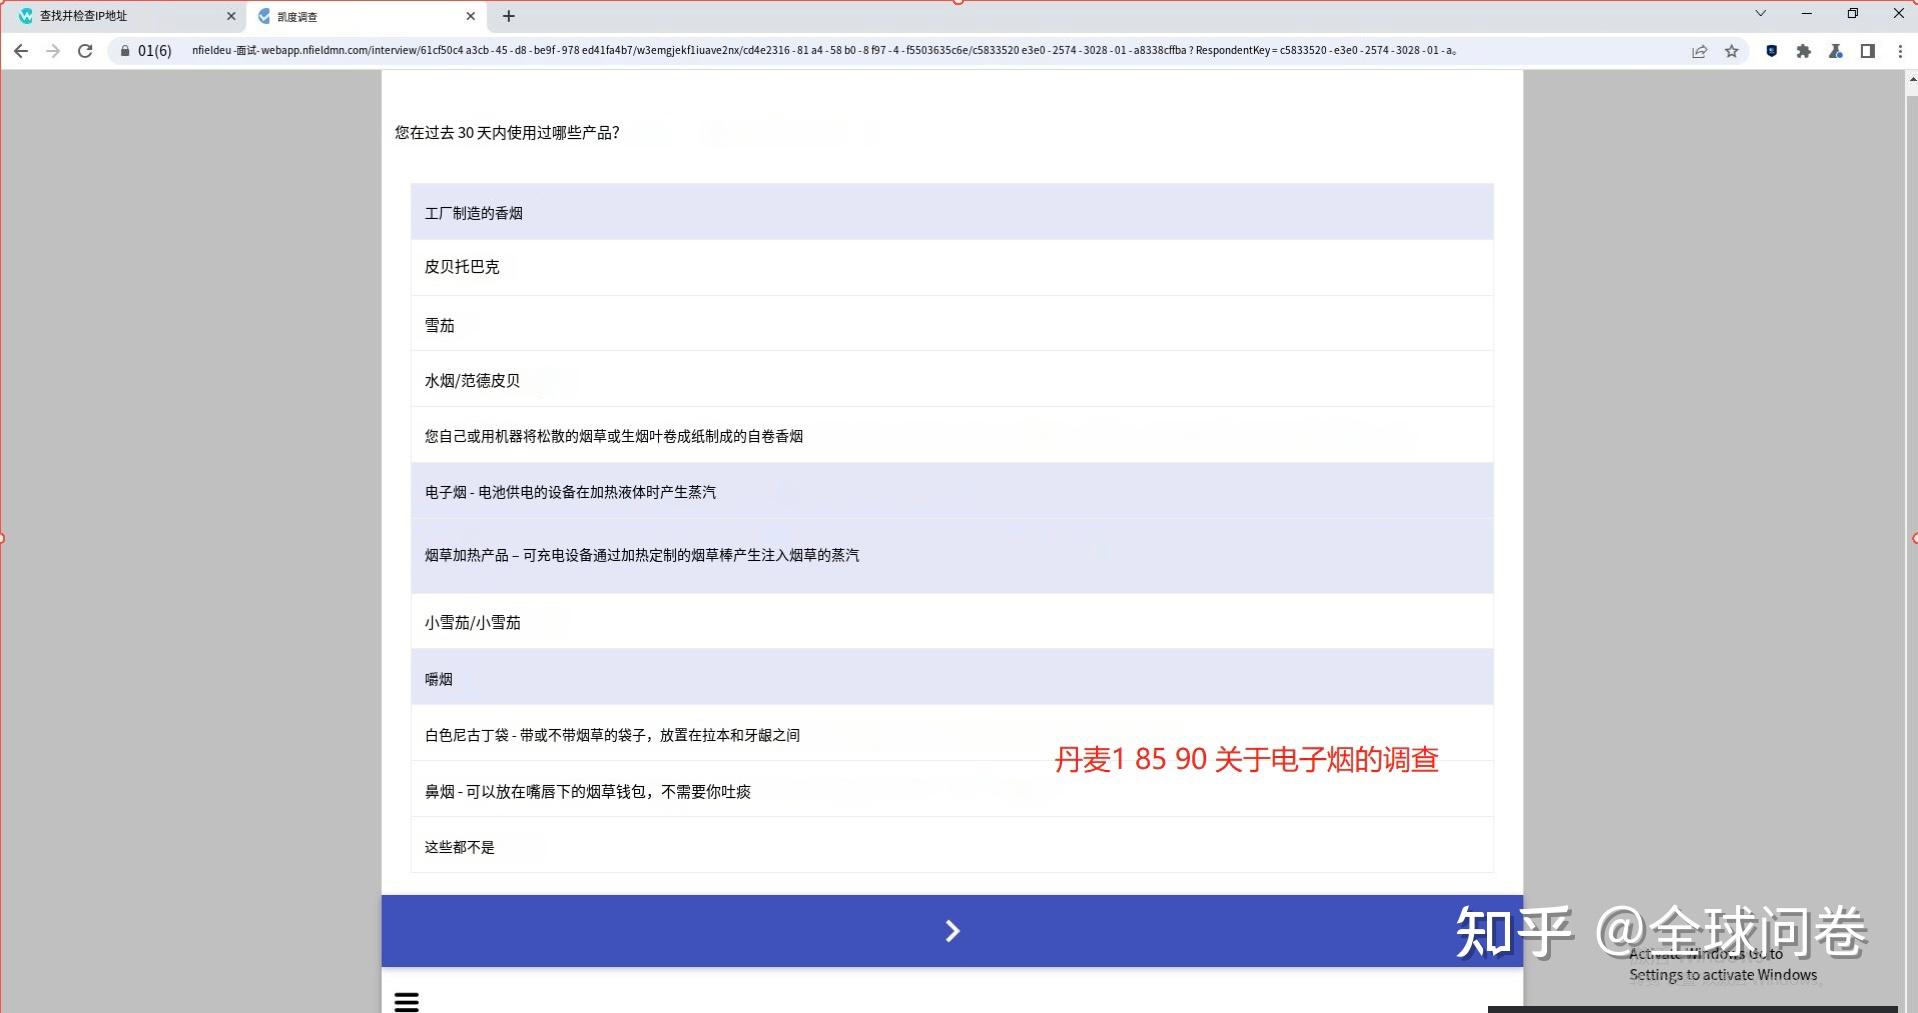Select the 白色尼古丁袋 option
Screen dimensions: 1918x1013
[x=952, y=734]
